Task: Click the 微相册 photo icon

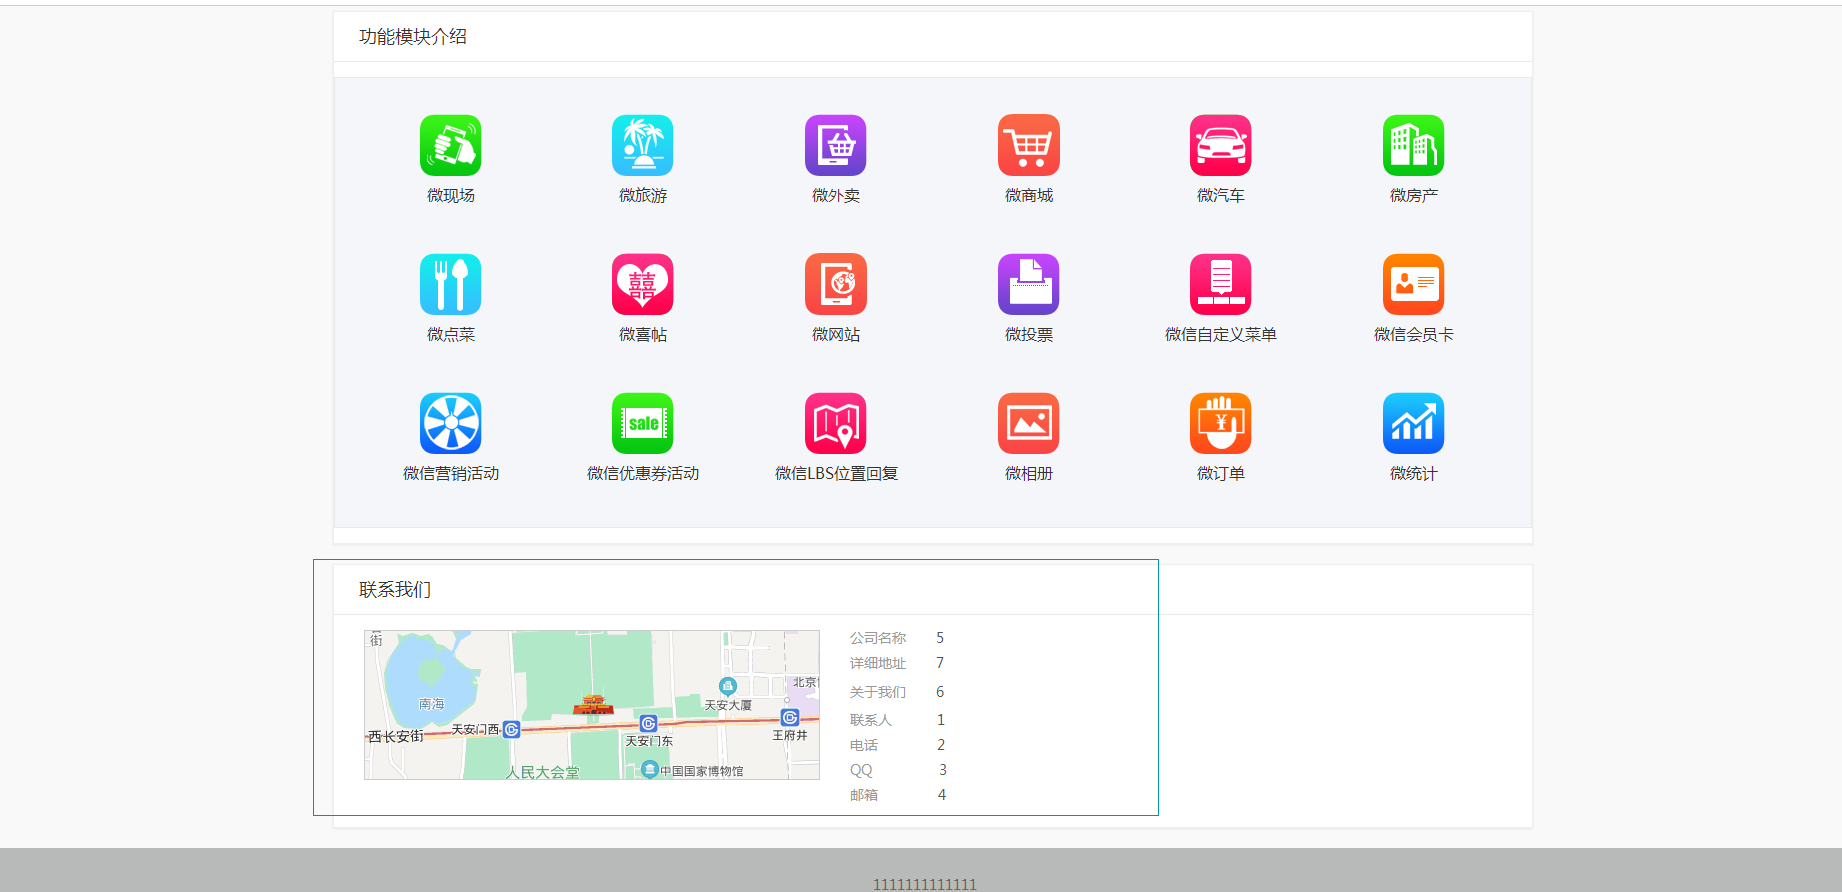Action: point(1029,423)
